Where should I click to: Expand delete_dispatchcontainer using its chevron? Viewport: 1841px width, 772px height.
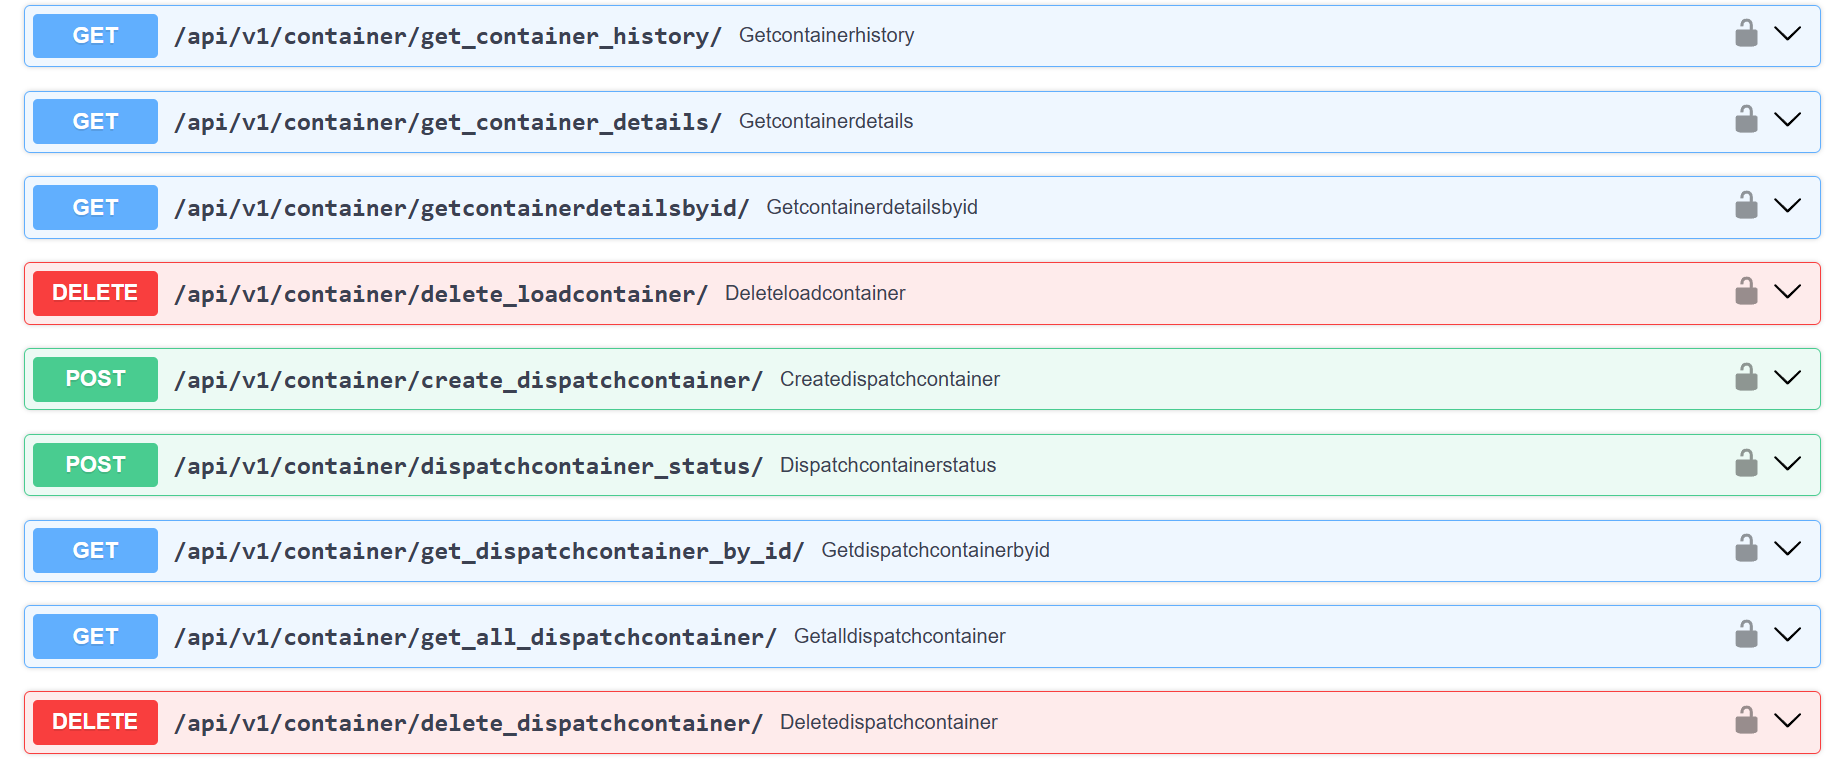(x=1787, y=721)
